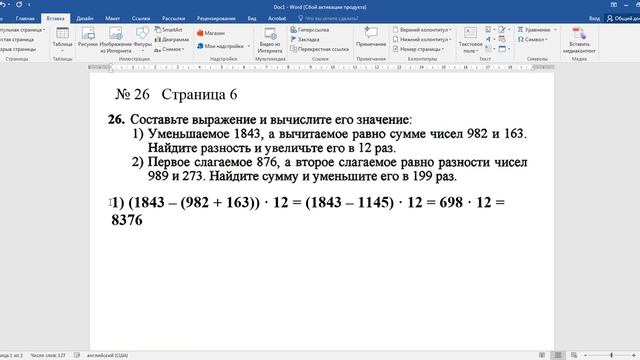Image resolution: width=640 pixels, height=360 pixels.
Task: Click the heading text № 26 Страница 6
Action: tap(176, 95)
